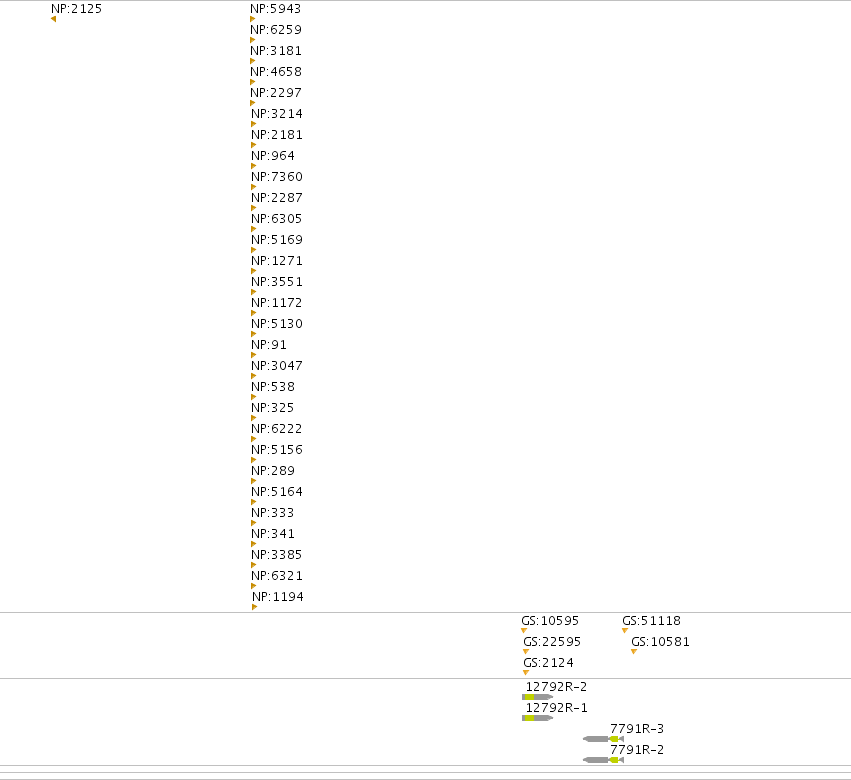Open the NP:2181 feature
This screenshot has height=780, width=851.
pyautogui.click(x=277, y=135)
